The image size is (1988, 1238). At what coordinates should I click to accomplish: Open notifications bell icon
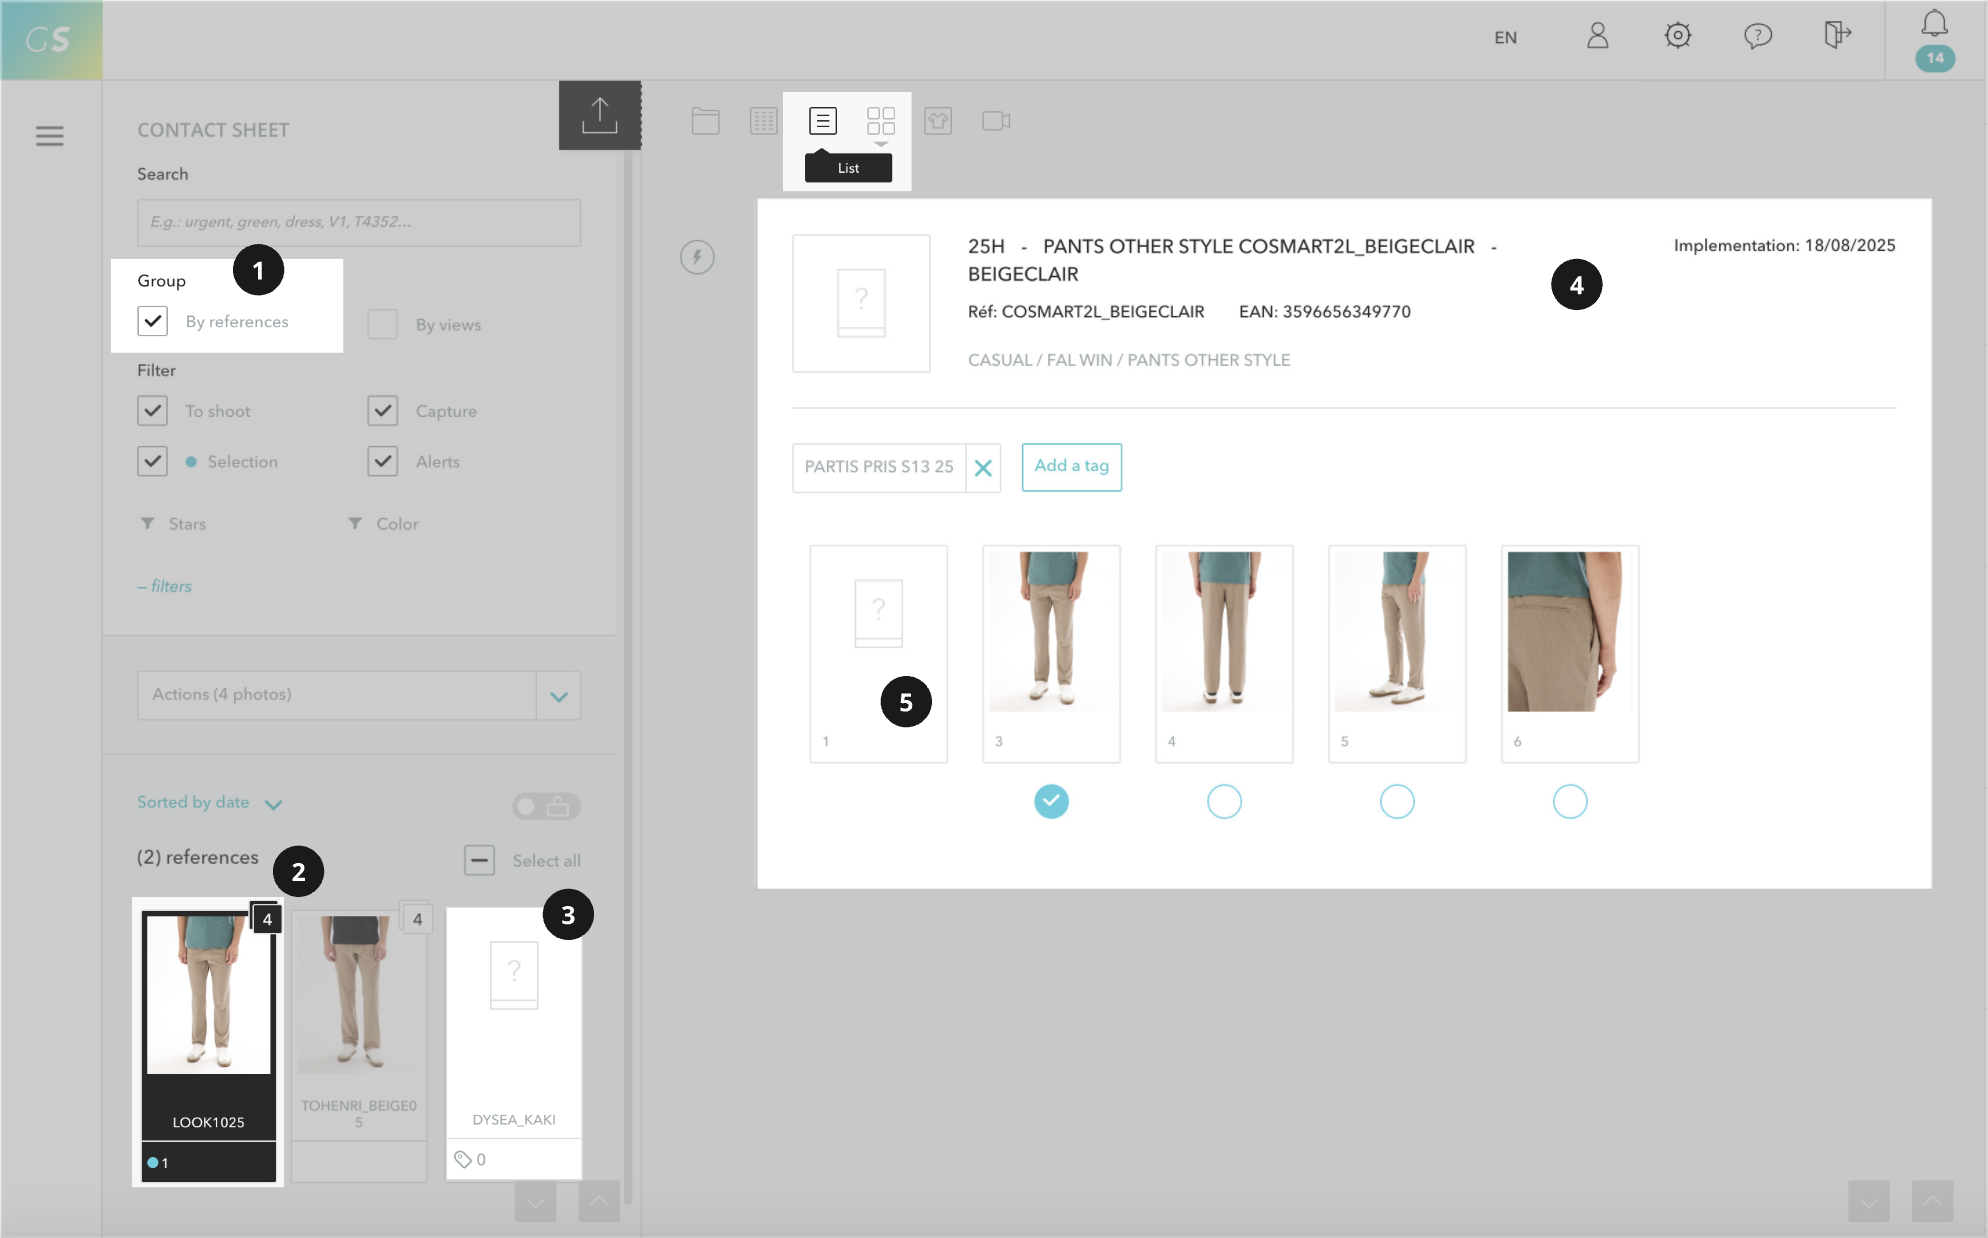click(x=1934, y=24)
